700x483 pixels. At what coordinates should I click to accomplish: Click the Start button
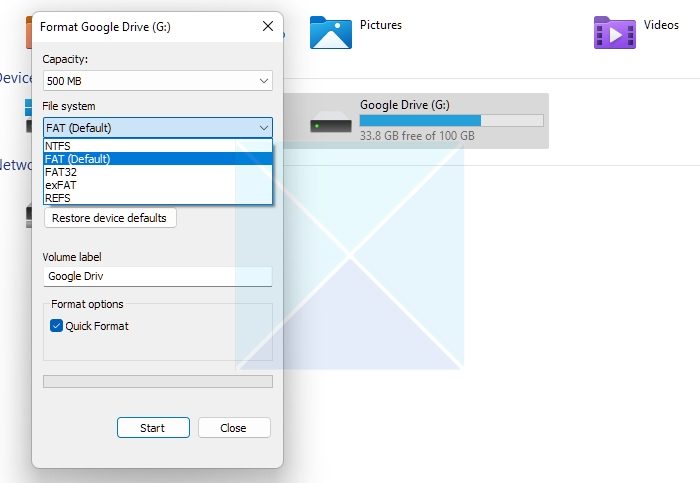[x=153, y=428]
